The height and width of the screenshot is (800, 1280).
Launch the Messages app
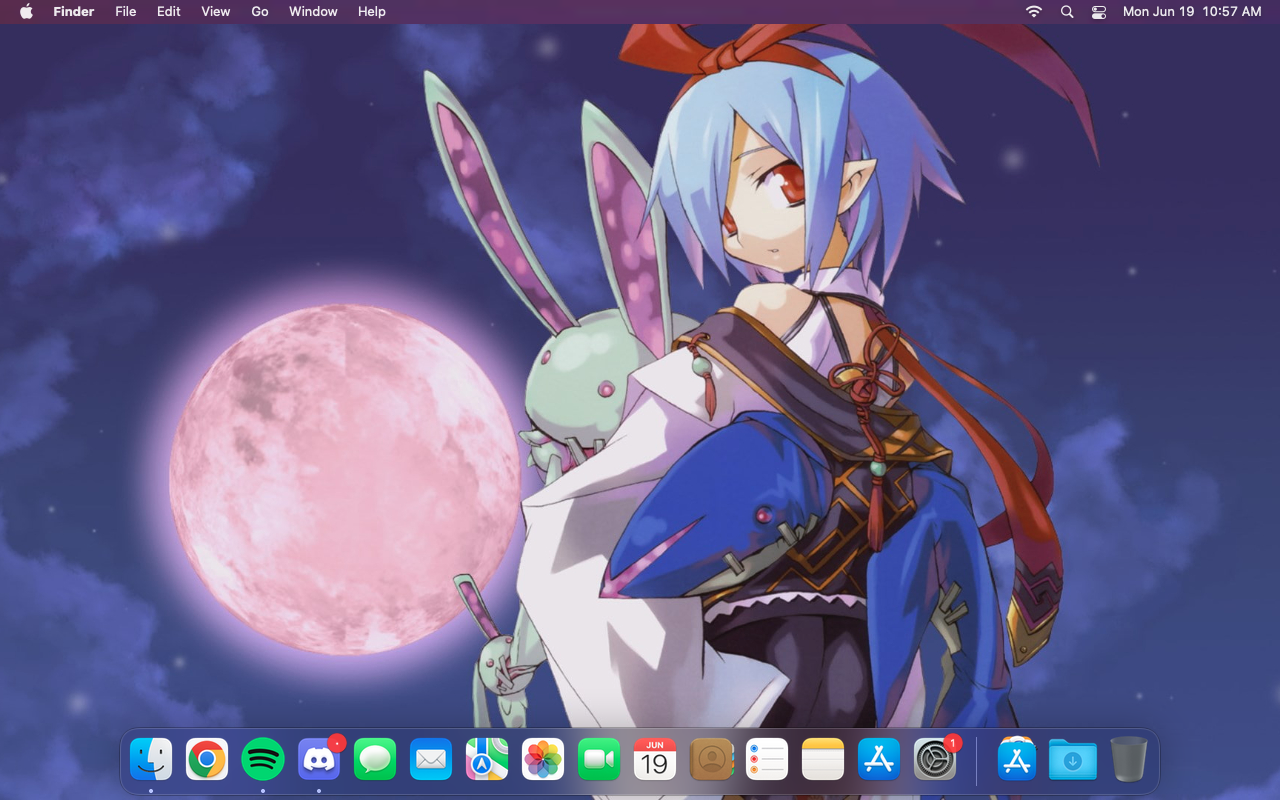click(375, 760)
